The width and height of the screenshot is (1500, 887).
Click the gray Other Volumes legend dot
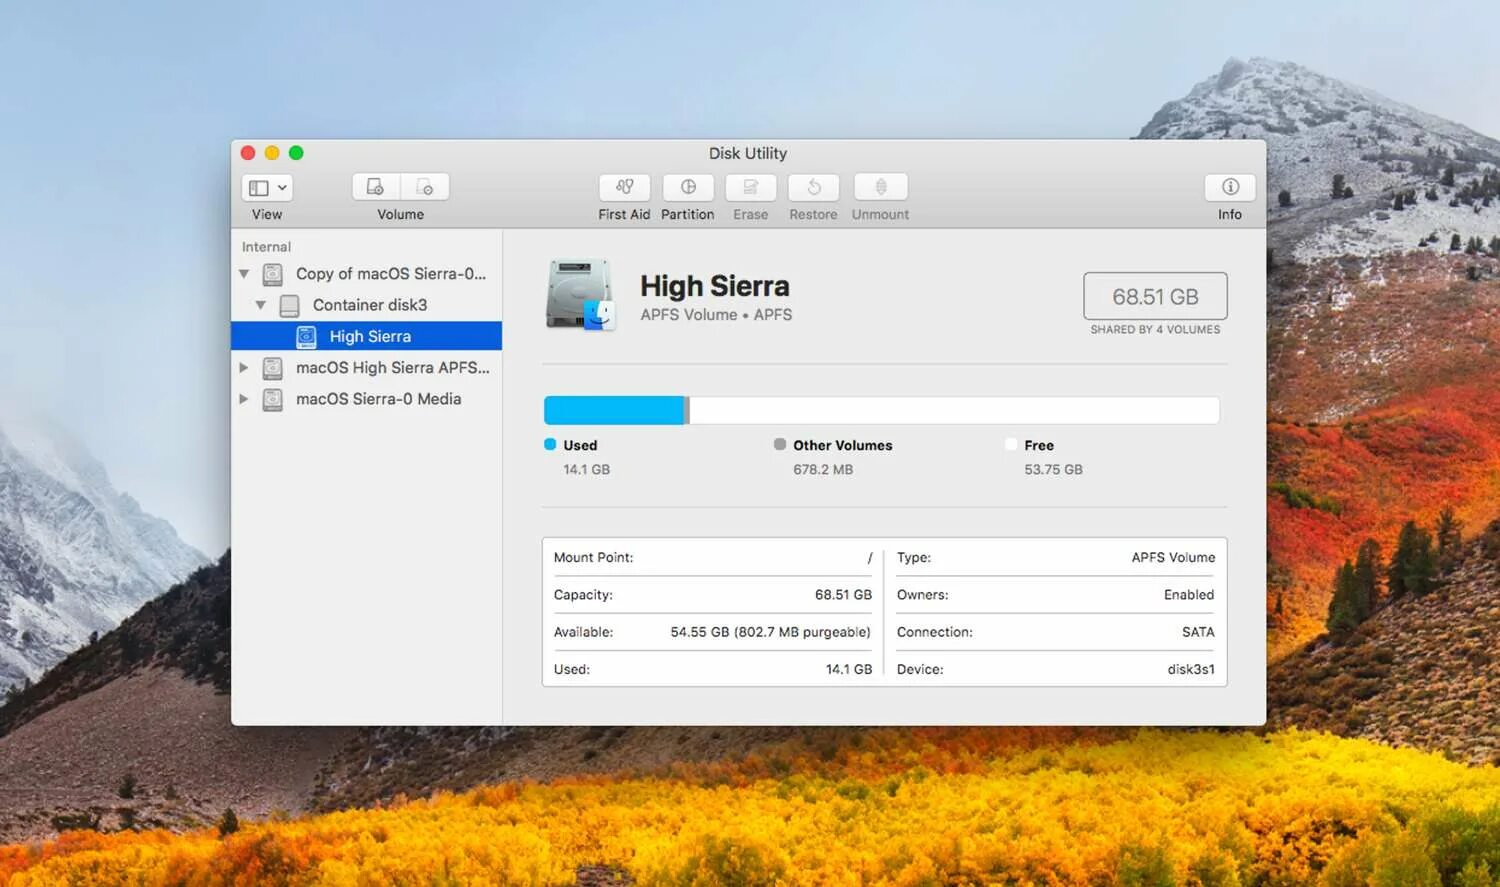(x=780, y=444)
